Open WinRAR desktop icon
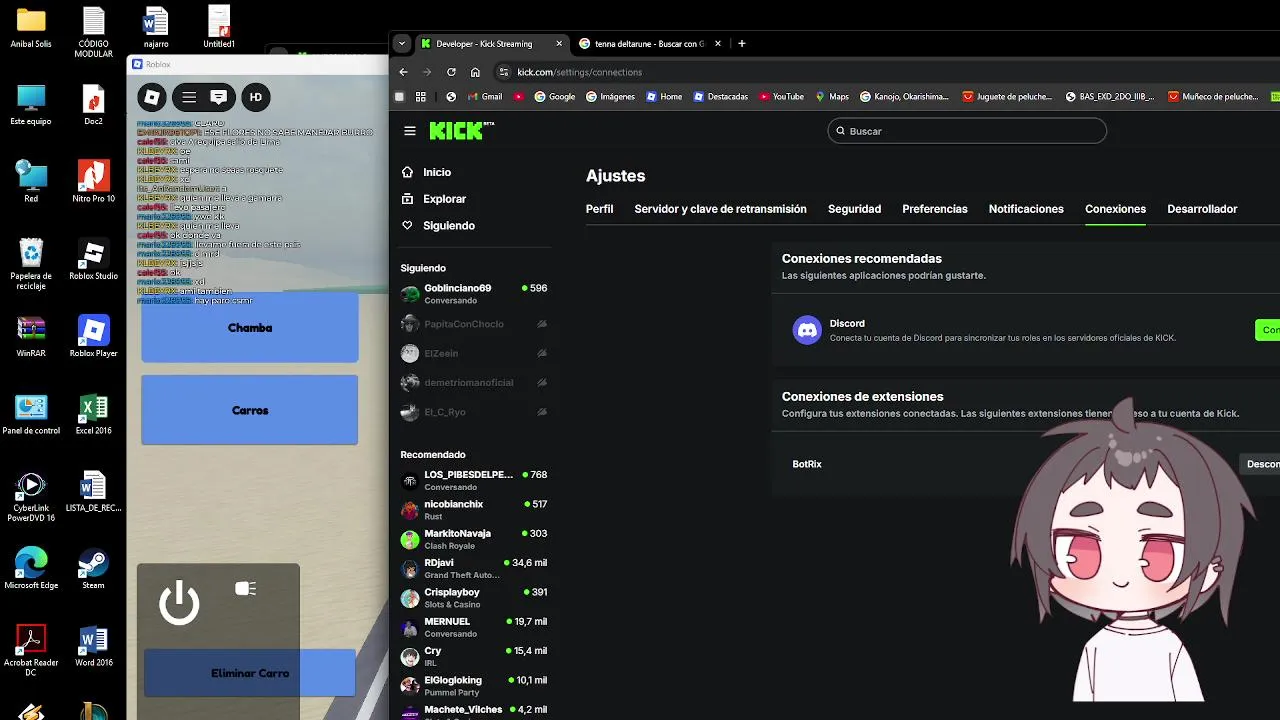The width and height of the screenshot is (1280, 720). coord(31,338)
